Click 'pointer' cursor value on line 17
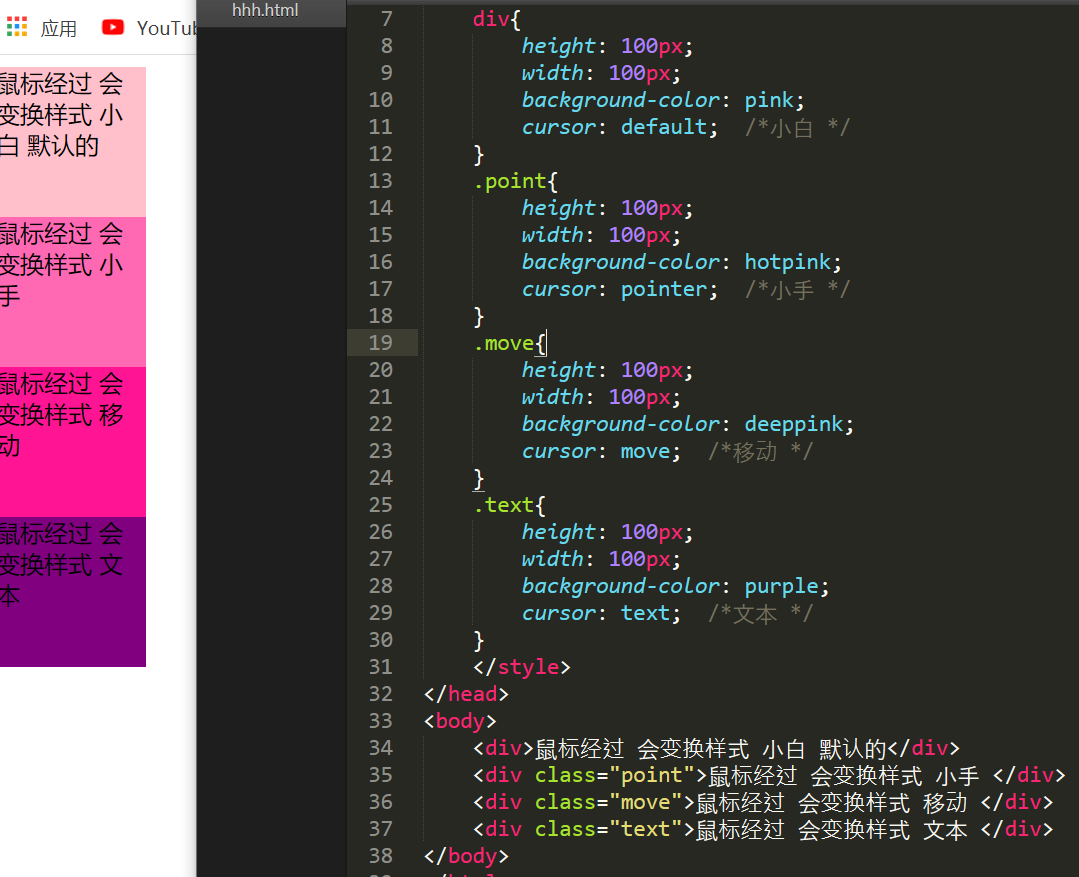Viewport: 1079px width, 877px height. [x=664, y=290]
